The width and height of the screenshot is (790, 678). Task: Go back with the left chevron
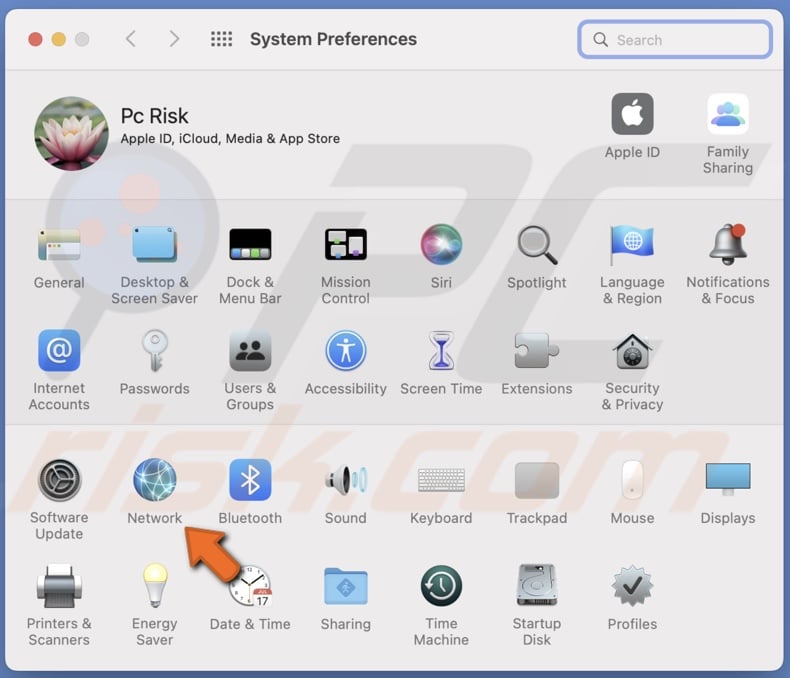click(x=130, y=39)
